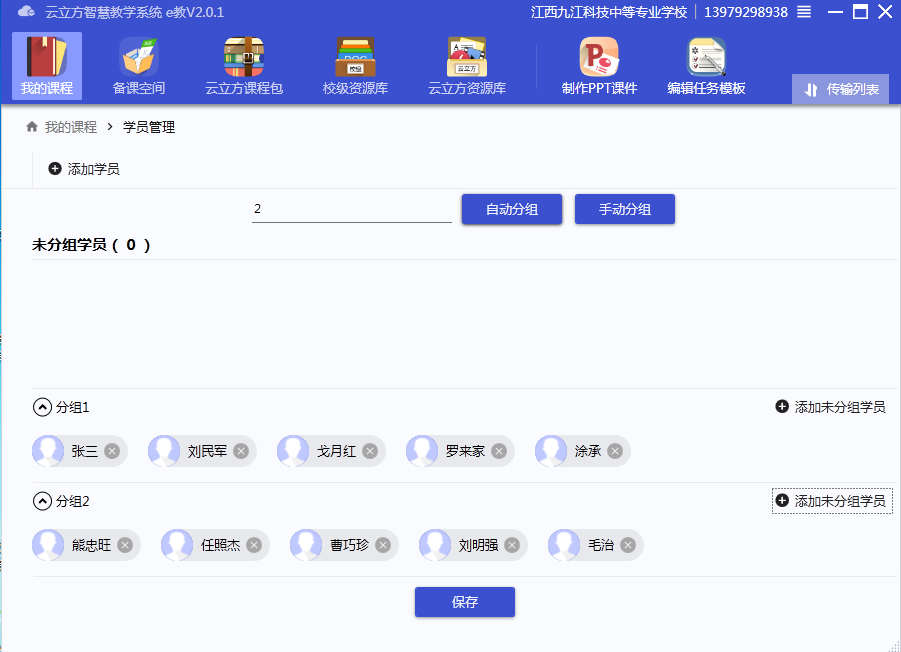Viewport: 901px width, 652px height.
Task: Click 添加学员 to add a student
Action: 84,169
